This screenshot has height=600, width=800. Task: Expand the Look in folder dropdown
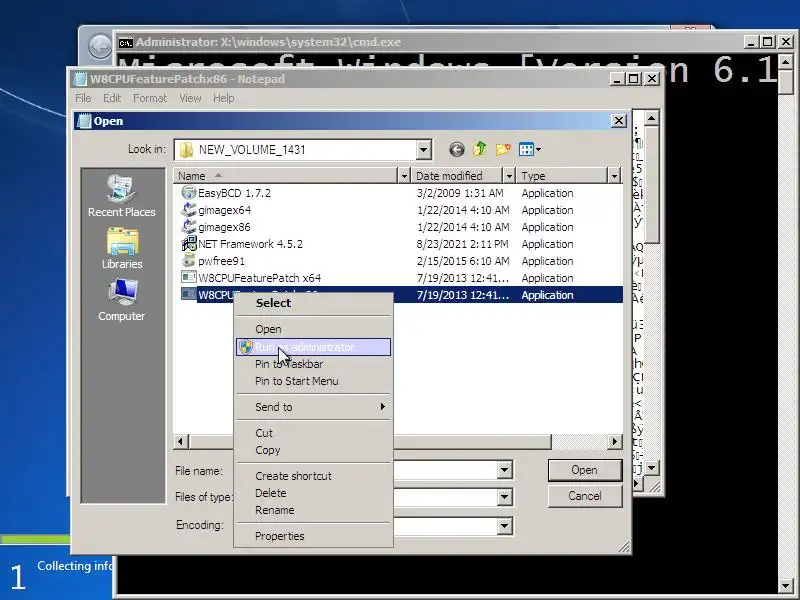pos(423,149)
